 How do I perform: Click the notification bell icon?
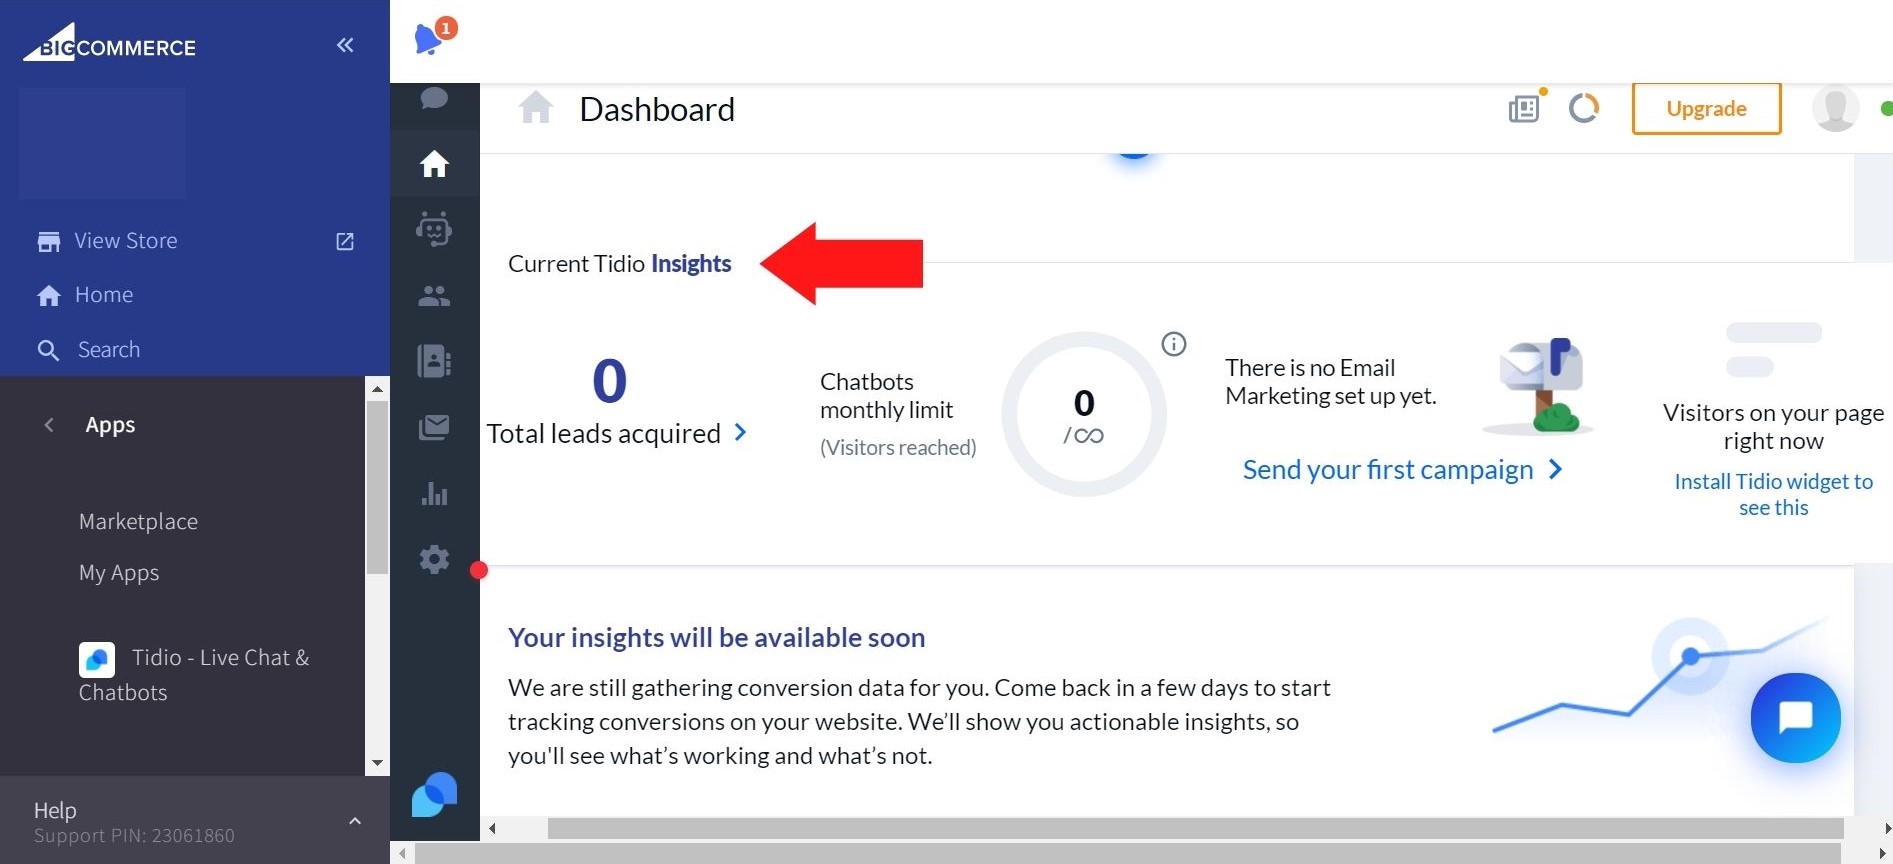click(430, 38)
